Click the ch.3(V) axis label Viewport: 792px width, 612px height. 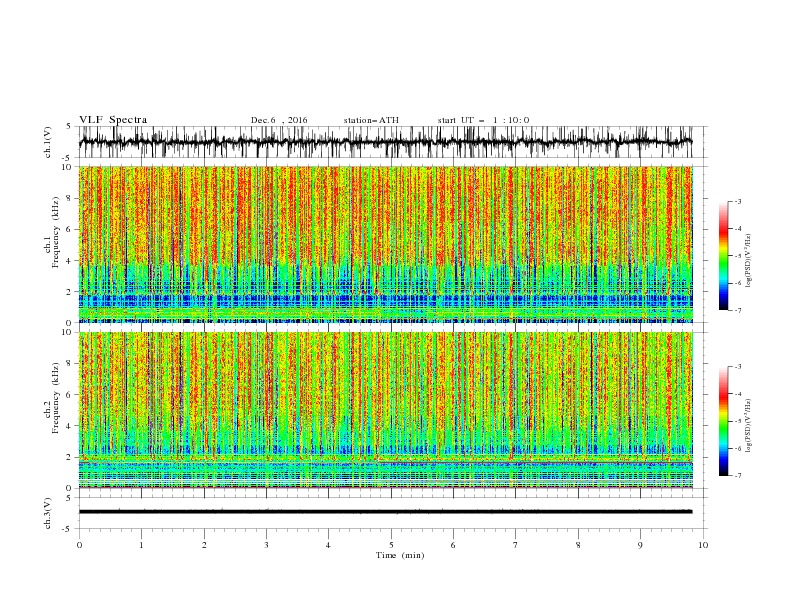tap(48, 513)
